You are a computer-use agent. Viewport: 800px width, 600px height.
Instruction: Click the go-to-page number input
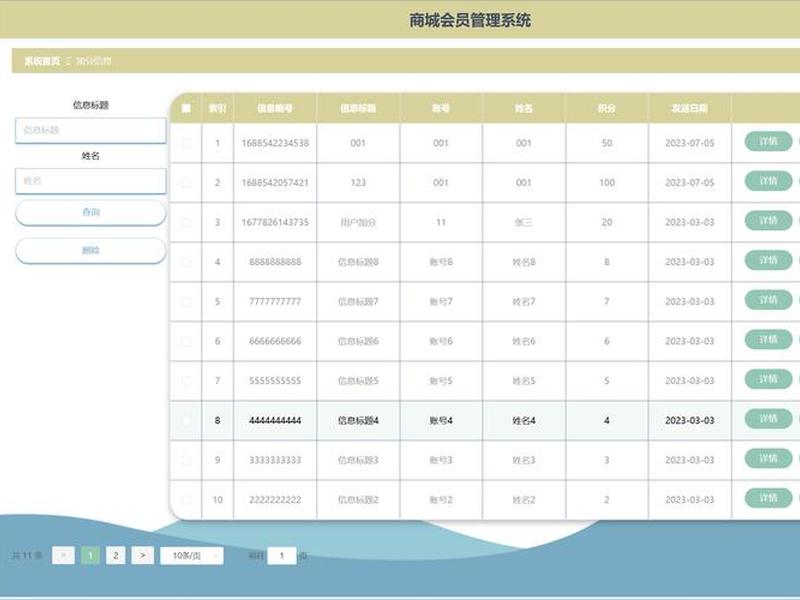[x=282, y=556]
